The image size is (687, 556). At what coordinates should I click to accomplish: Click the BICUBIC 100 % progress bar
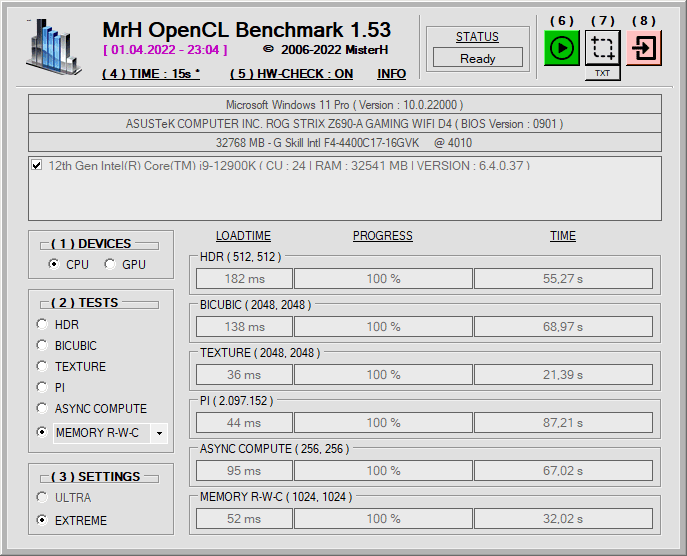coord(383,326)
